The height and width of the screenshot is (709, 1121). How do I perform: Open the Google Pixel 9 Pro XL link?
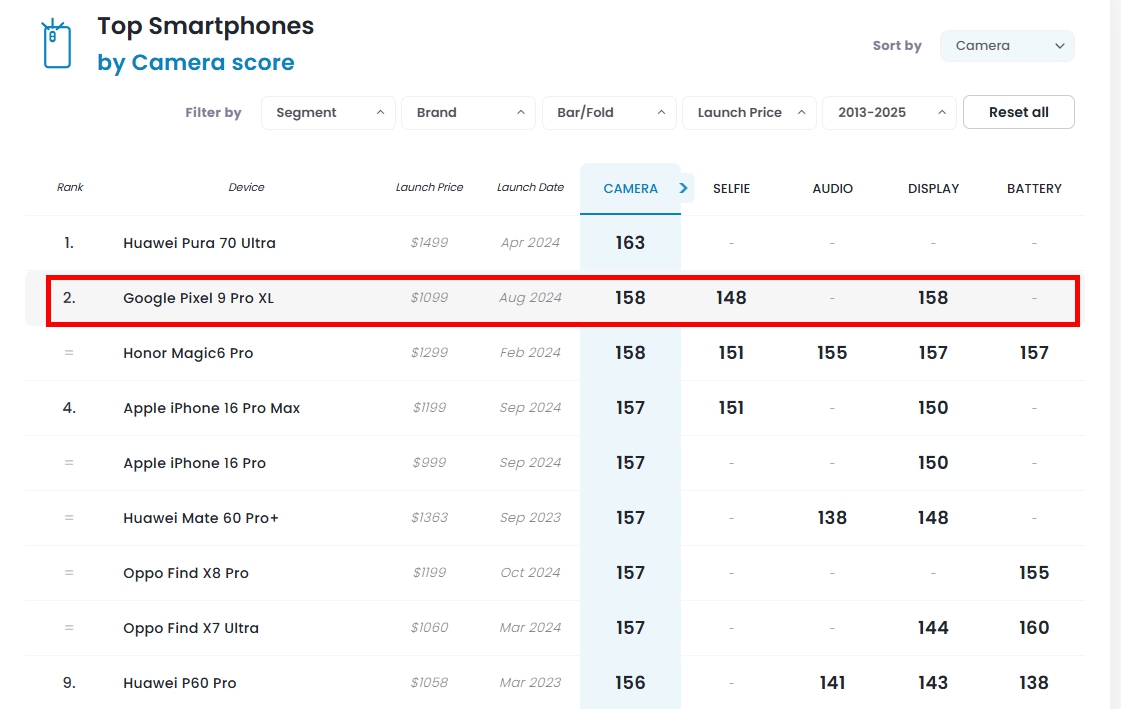tap(199, 298)
